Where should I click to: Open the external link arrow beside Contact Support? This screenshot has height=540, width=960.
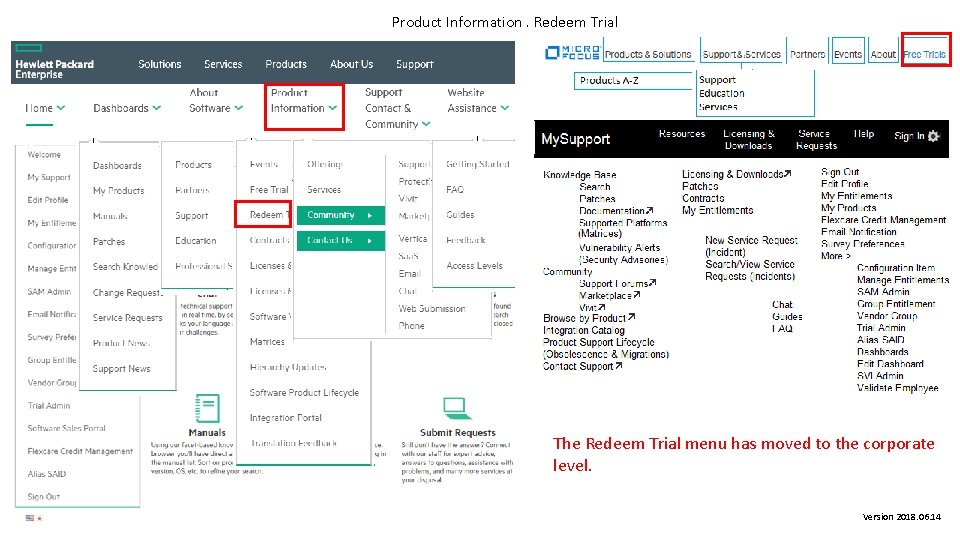tap(618, 366)
